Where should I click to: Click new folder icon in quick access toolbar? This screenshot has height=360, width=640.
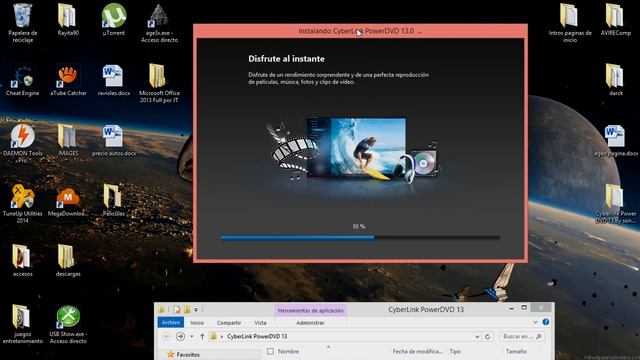(187, 309)
